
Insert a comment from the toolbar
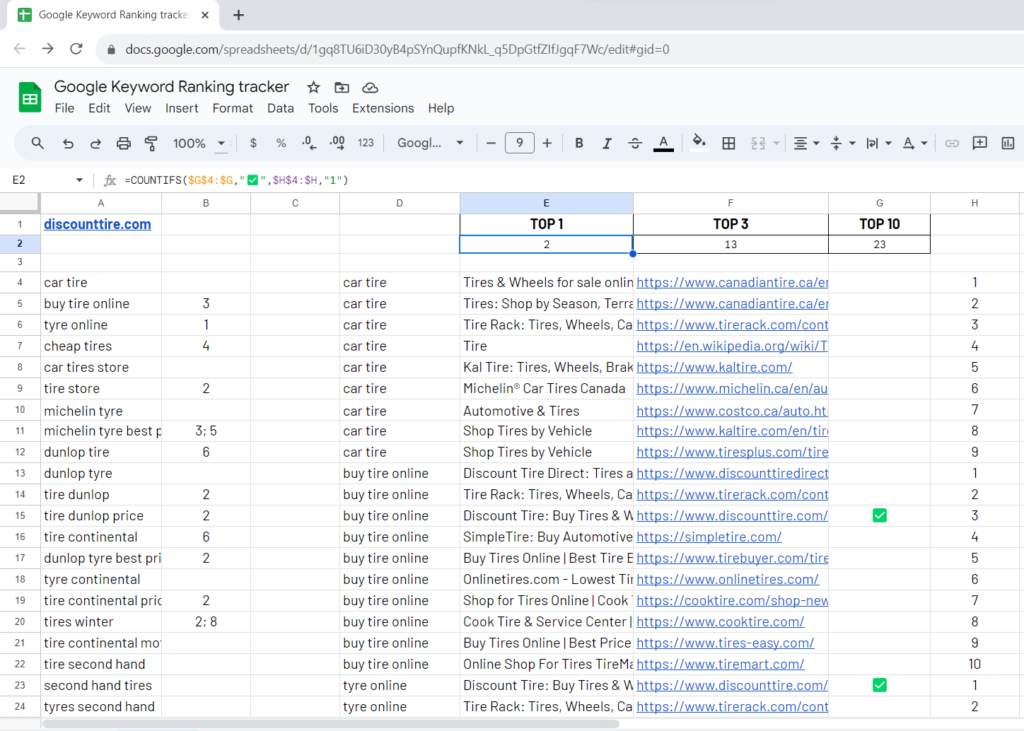tap(980, 143)
